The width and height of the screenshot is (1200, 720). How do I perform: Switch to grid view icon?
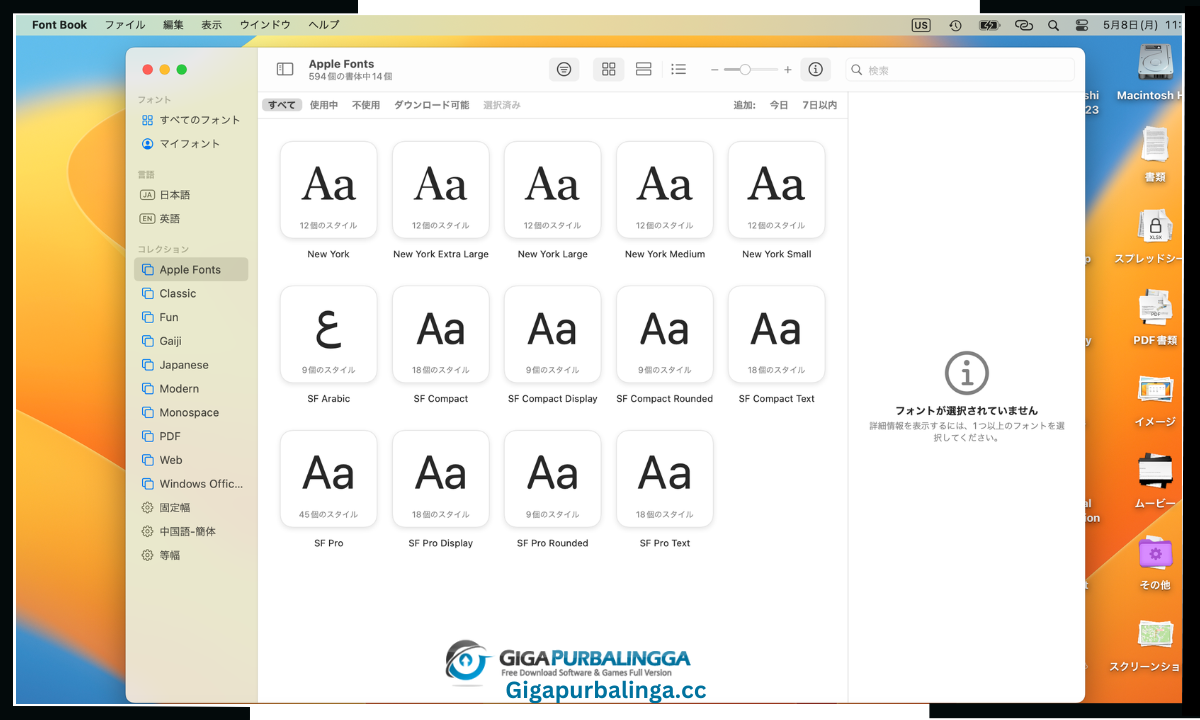click(608, 69)
